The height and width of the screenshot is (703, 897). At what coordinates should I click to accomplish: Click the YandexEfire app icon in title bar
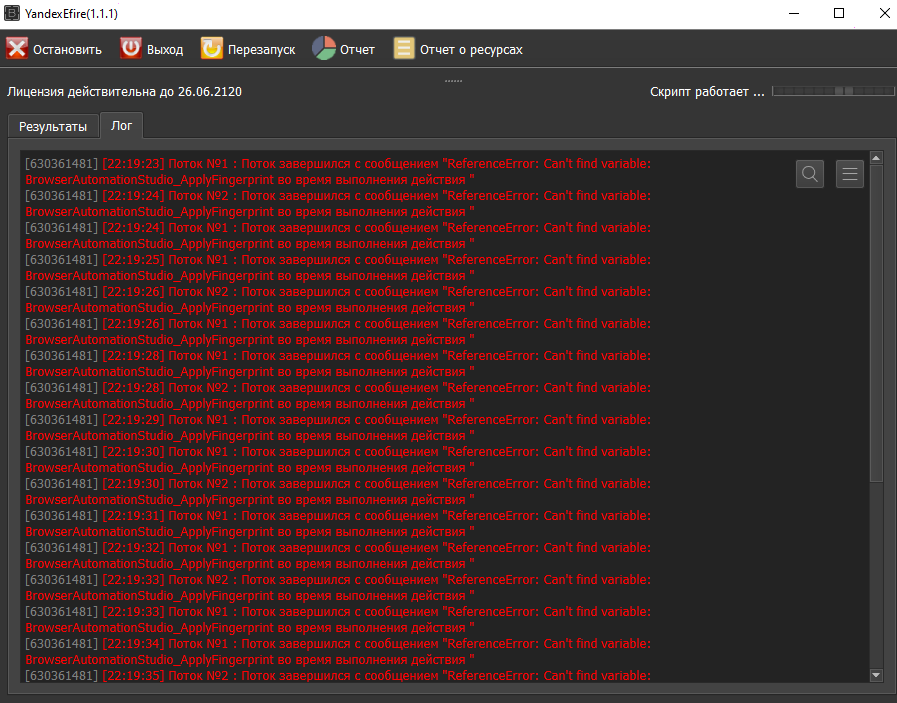point(13,13)
